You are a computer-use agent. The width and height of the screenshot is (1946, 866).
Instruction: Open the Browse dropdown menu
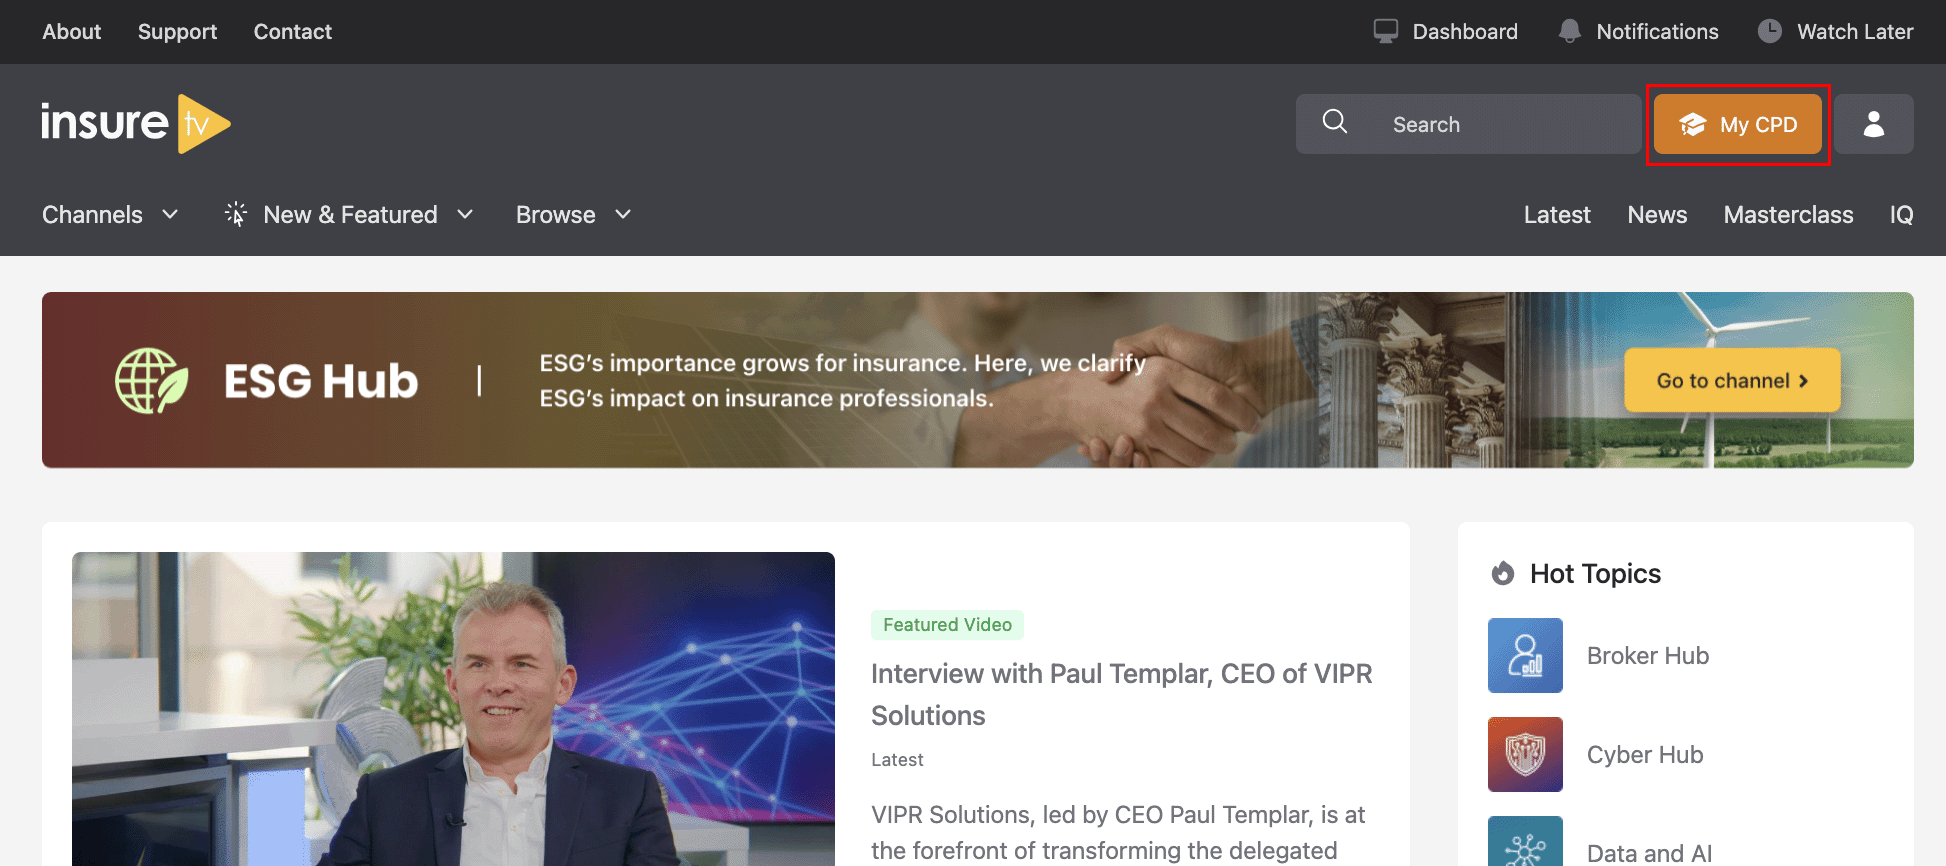(573, 215)
